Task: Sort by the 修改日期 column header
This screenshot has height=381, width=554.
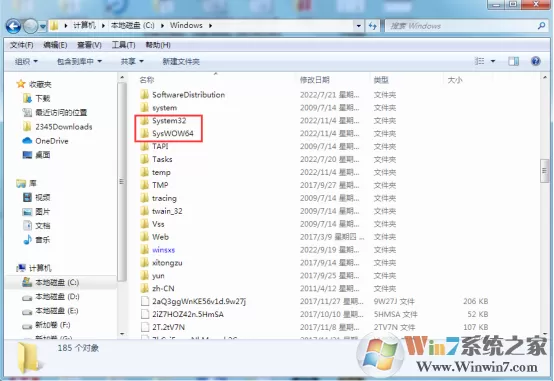Action: [x=314, y=80]
